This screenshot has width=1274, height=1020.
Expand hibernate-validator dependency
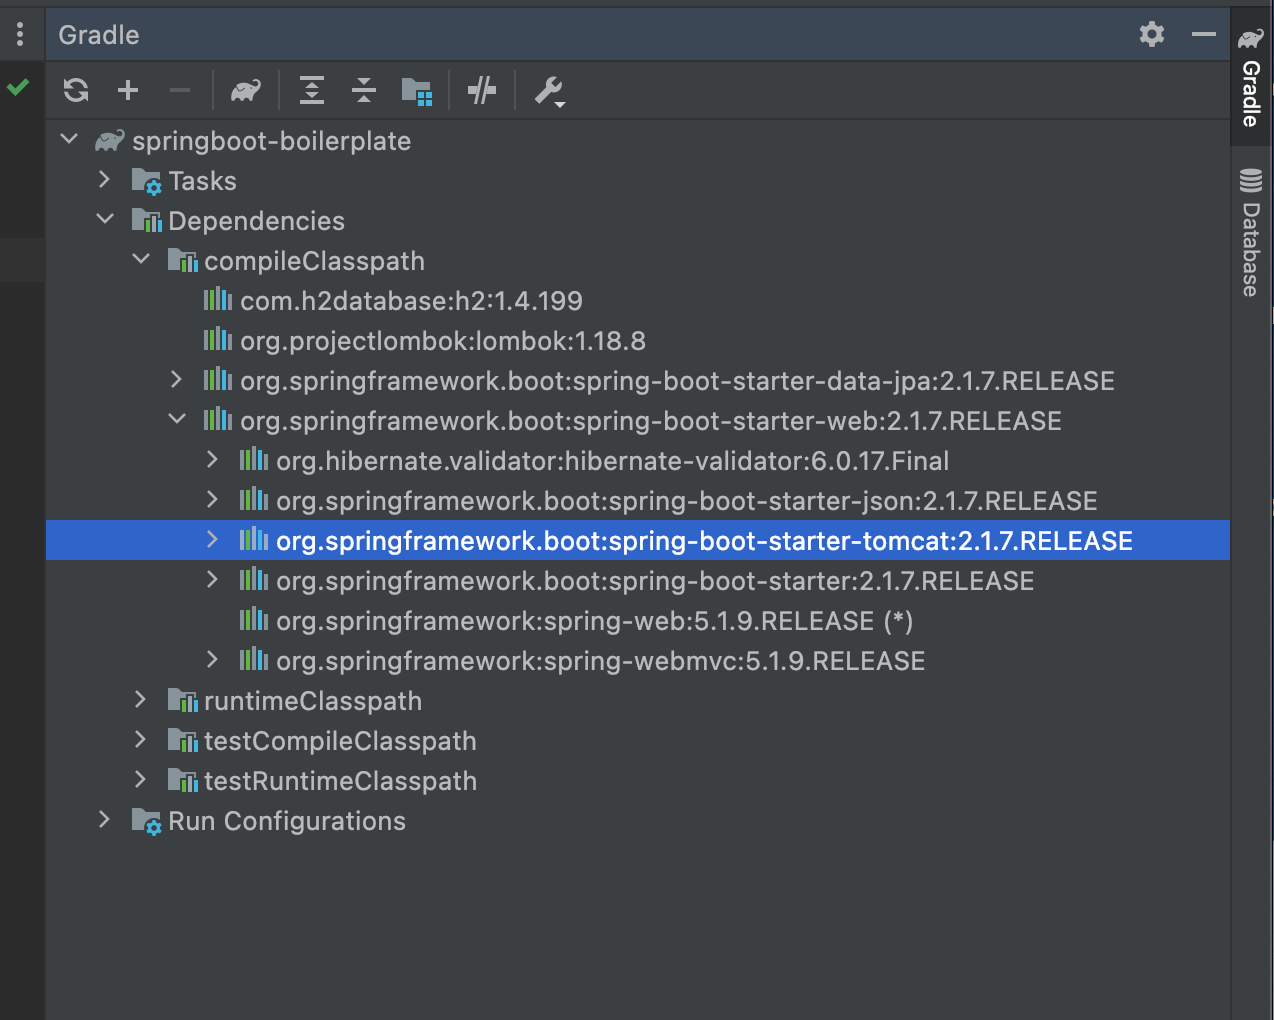pyautogui.click(x=213, y=460)
